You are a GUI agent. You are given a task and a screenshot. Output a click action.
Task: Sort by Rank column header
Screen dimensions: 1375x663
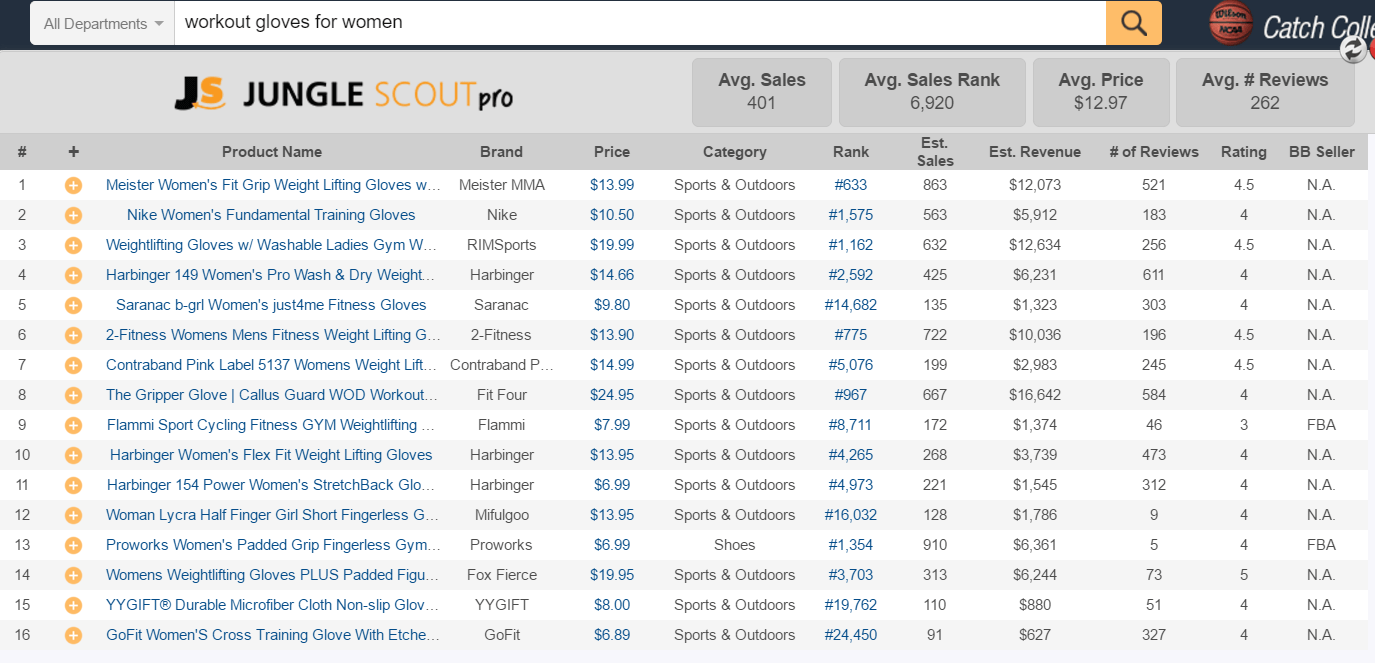coord(850,152)
